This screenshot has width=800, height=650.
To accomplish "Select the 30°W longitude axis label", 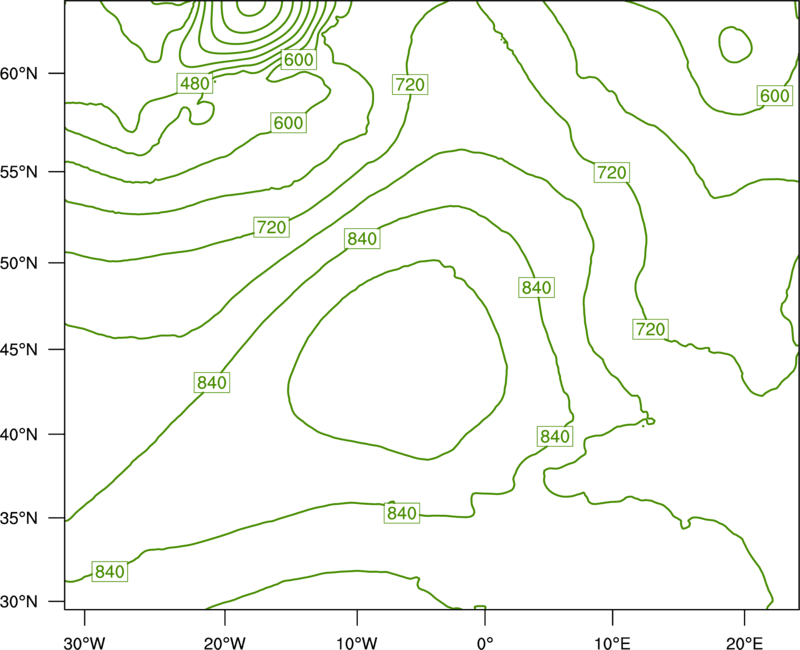I will point(85,643).
